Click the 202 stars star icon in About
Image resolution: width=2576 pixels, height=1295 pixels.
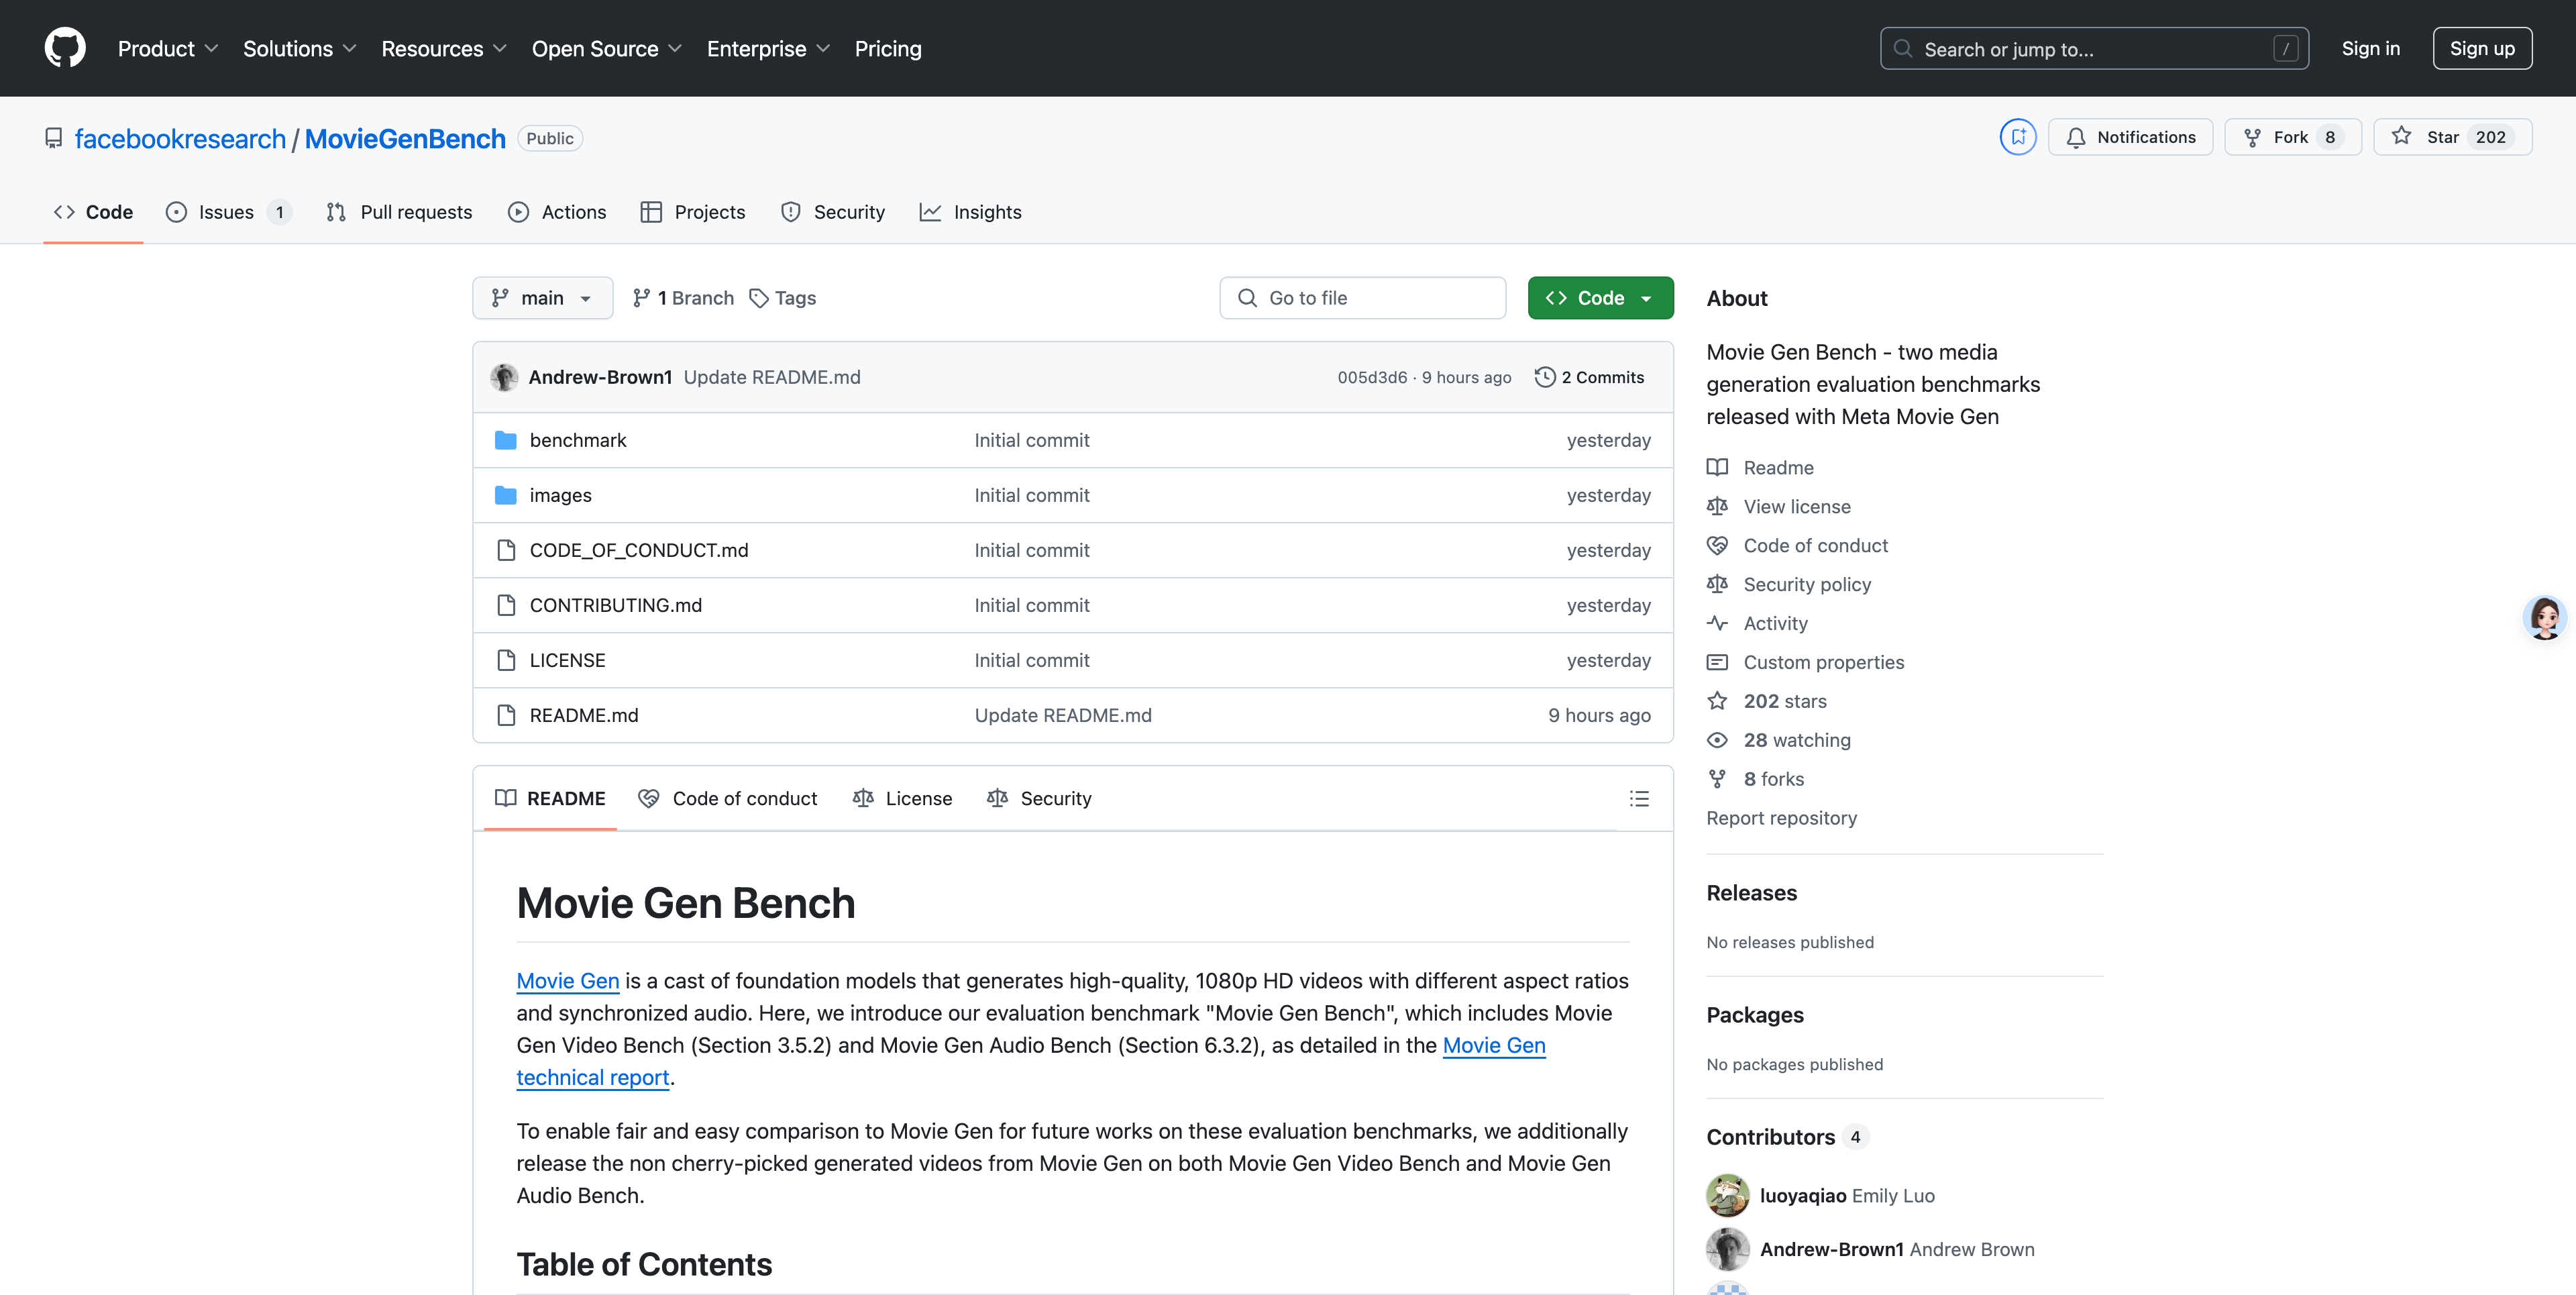pos(1717,701)
